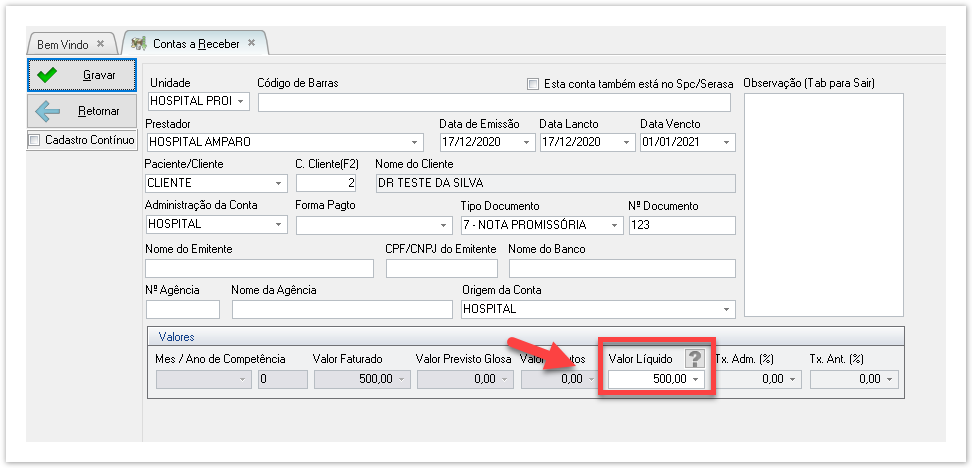Open the Data Vencto date picker
This screenshot has width=972, height=468.
726,142
